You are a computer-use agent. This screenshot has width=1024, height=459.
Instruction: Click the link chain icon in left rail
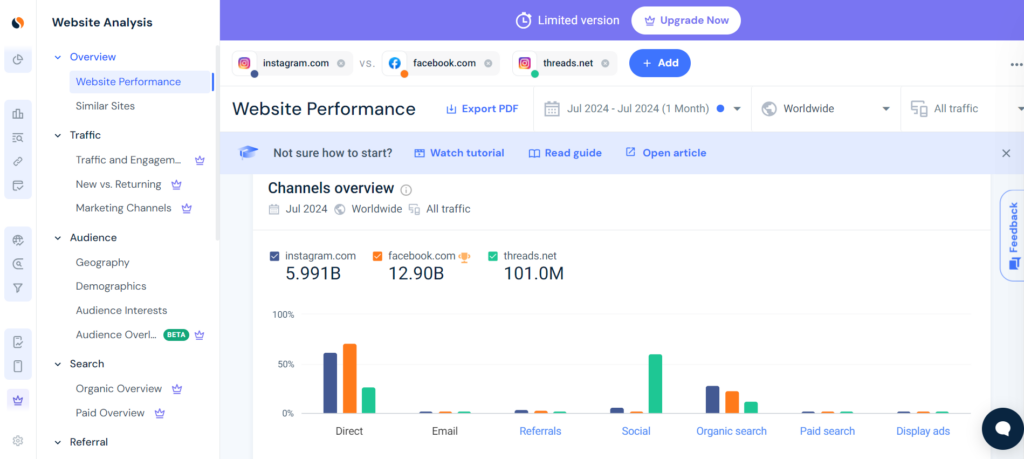(18, 162)
